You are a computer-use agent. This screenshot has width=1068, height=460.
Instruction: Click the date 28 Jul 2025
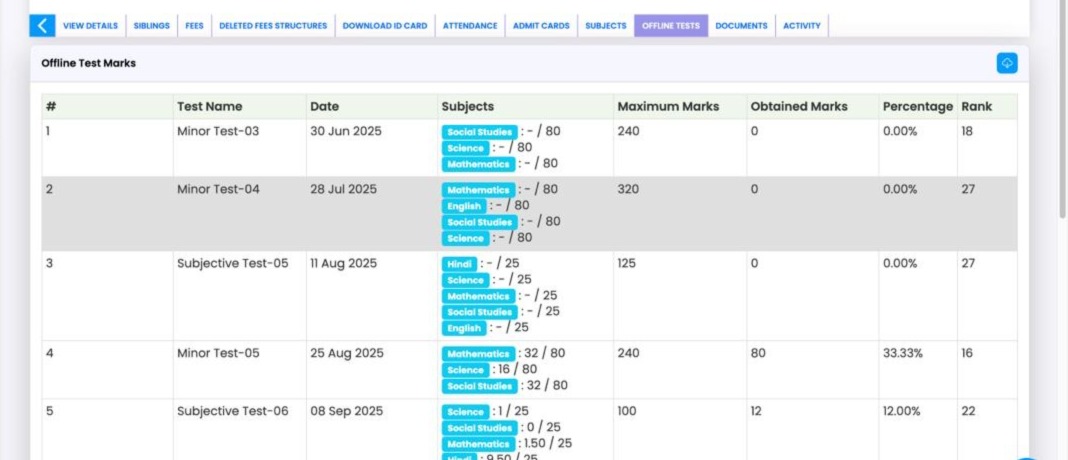point(343,189)
